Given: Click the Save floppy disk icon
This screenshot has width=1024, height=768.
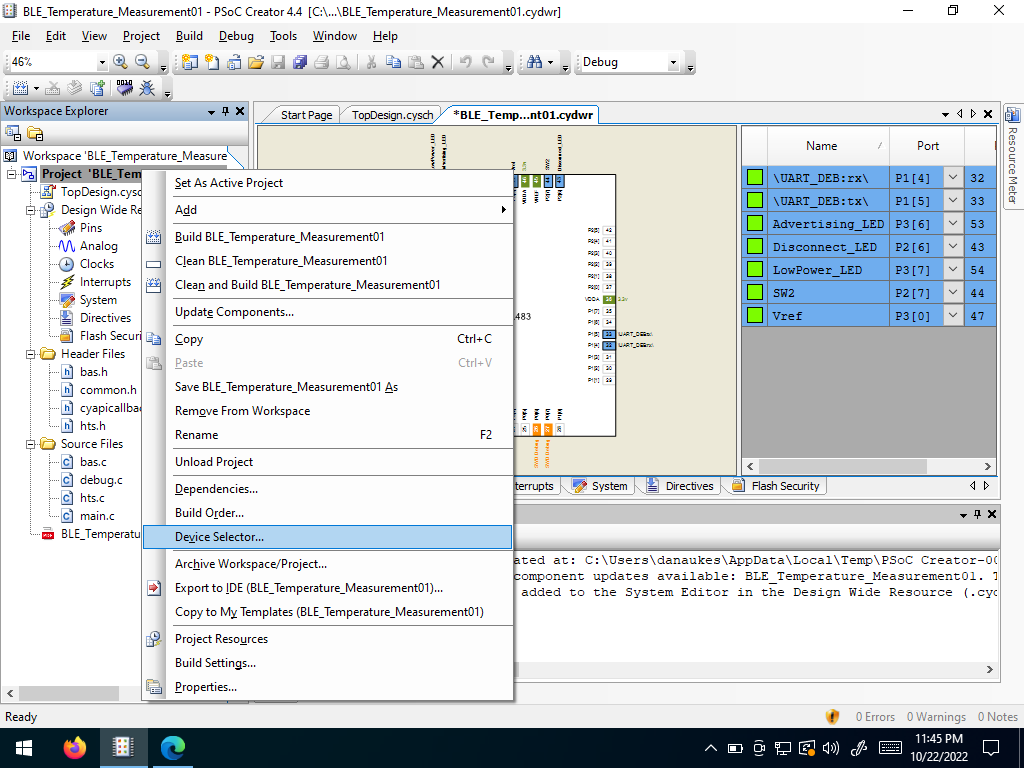Looking at the screenshot, I should point(278,62).
